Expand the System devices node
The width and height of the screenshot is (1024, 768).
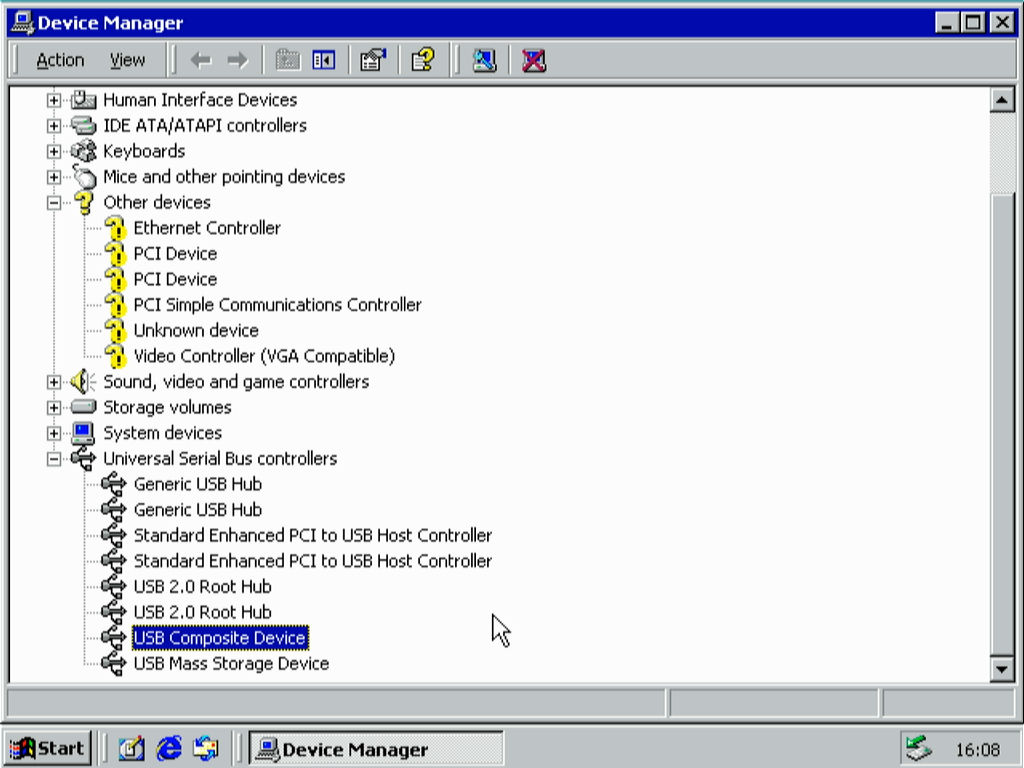coord(54,433)
